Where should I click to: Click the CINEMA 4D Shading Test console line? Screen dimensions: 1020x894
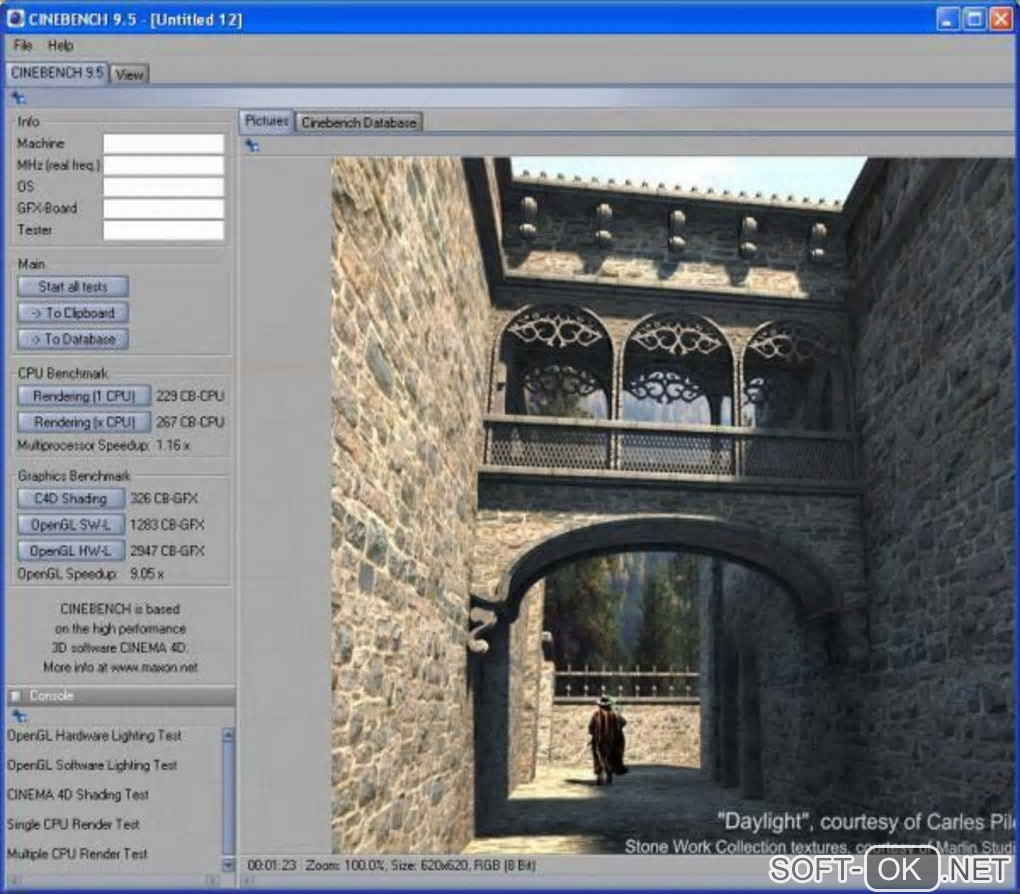pyautogui.click(x=77, y=794)
